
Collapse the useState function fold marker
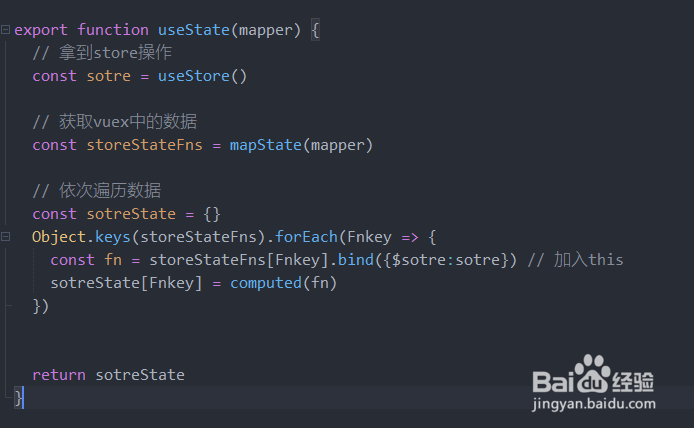(6, 30)
